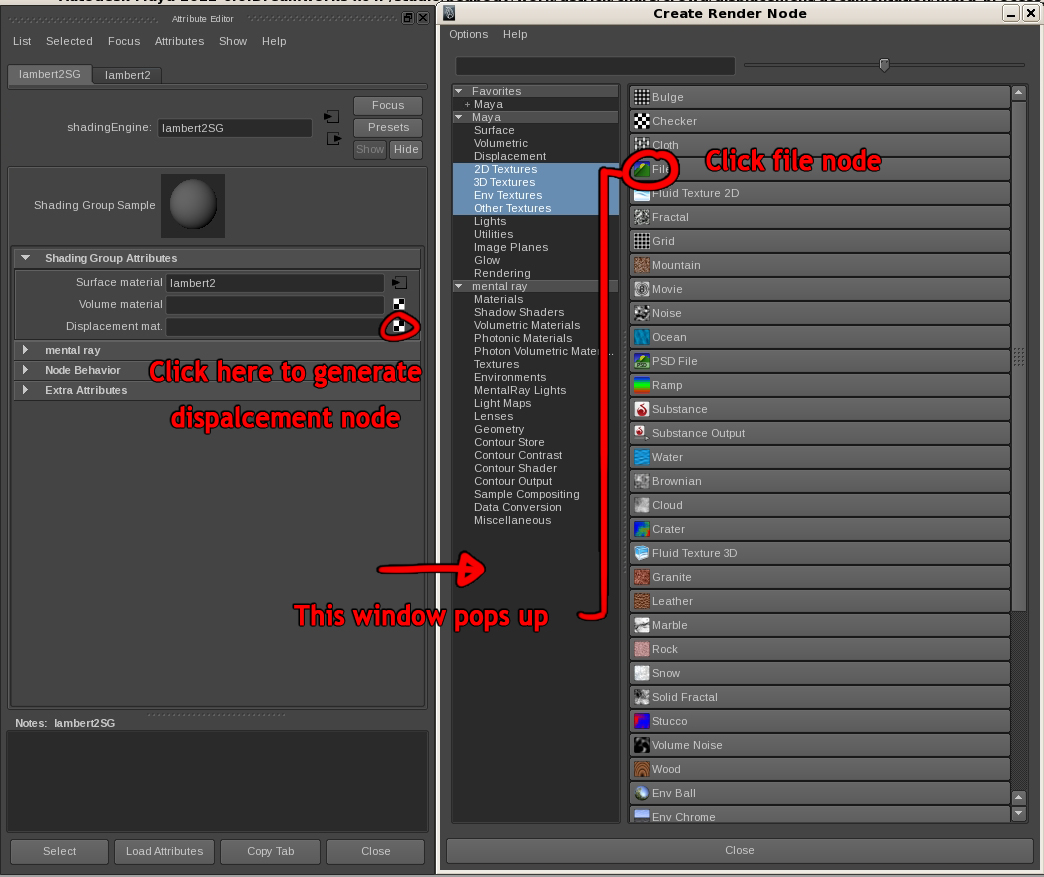The width and height of the screenshot is (1044, 877).
Task: Collapse the Maya tree category
Action: tap(459, 117)
